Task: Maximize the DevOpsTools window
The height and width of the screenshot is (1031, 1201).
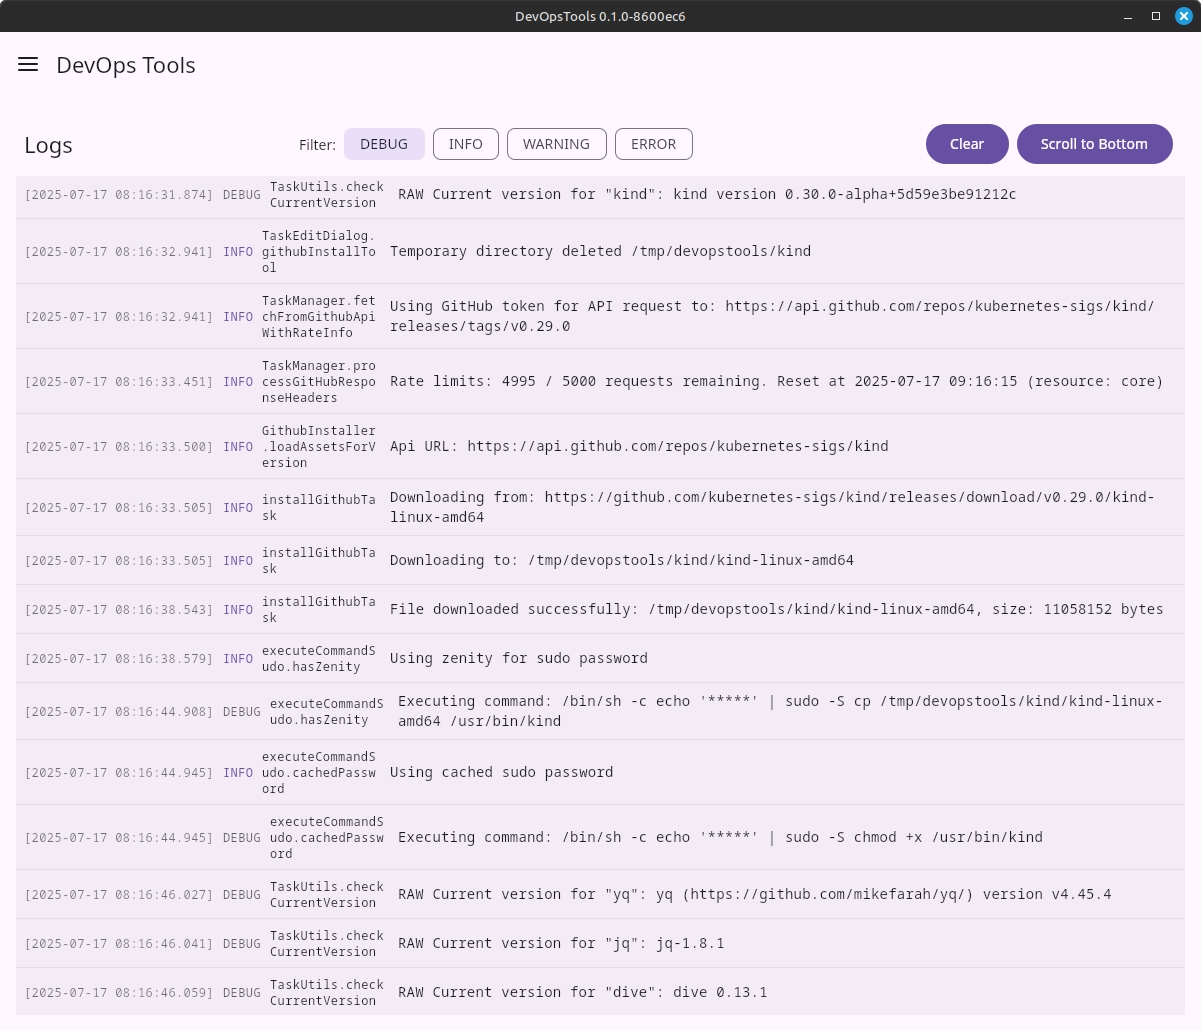Action: point(1156,16)
